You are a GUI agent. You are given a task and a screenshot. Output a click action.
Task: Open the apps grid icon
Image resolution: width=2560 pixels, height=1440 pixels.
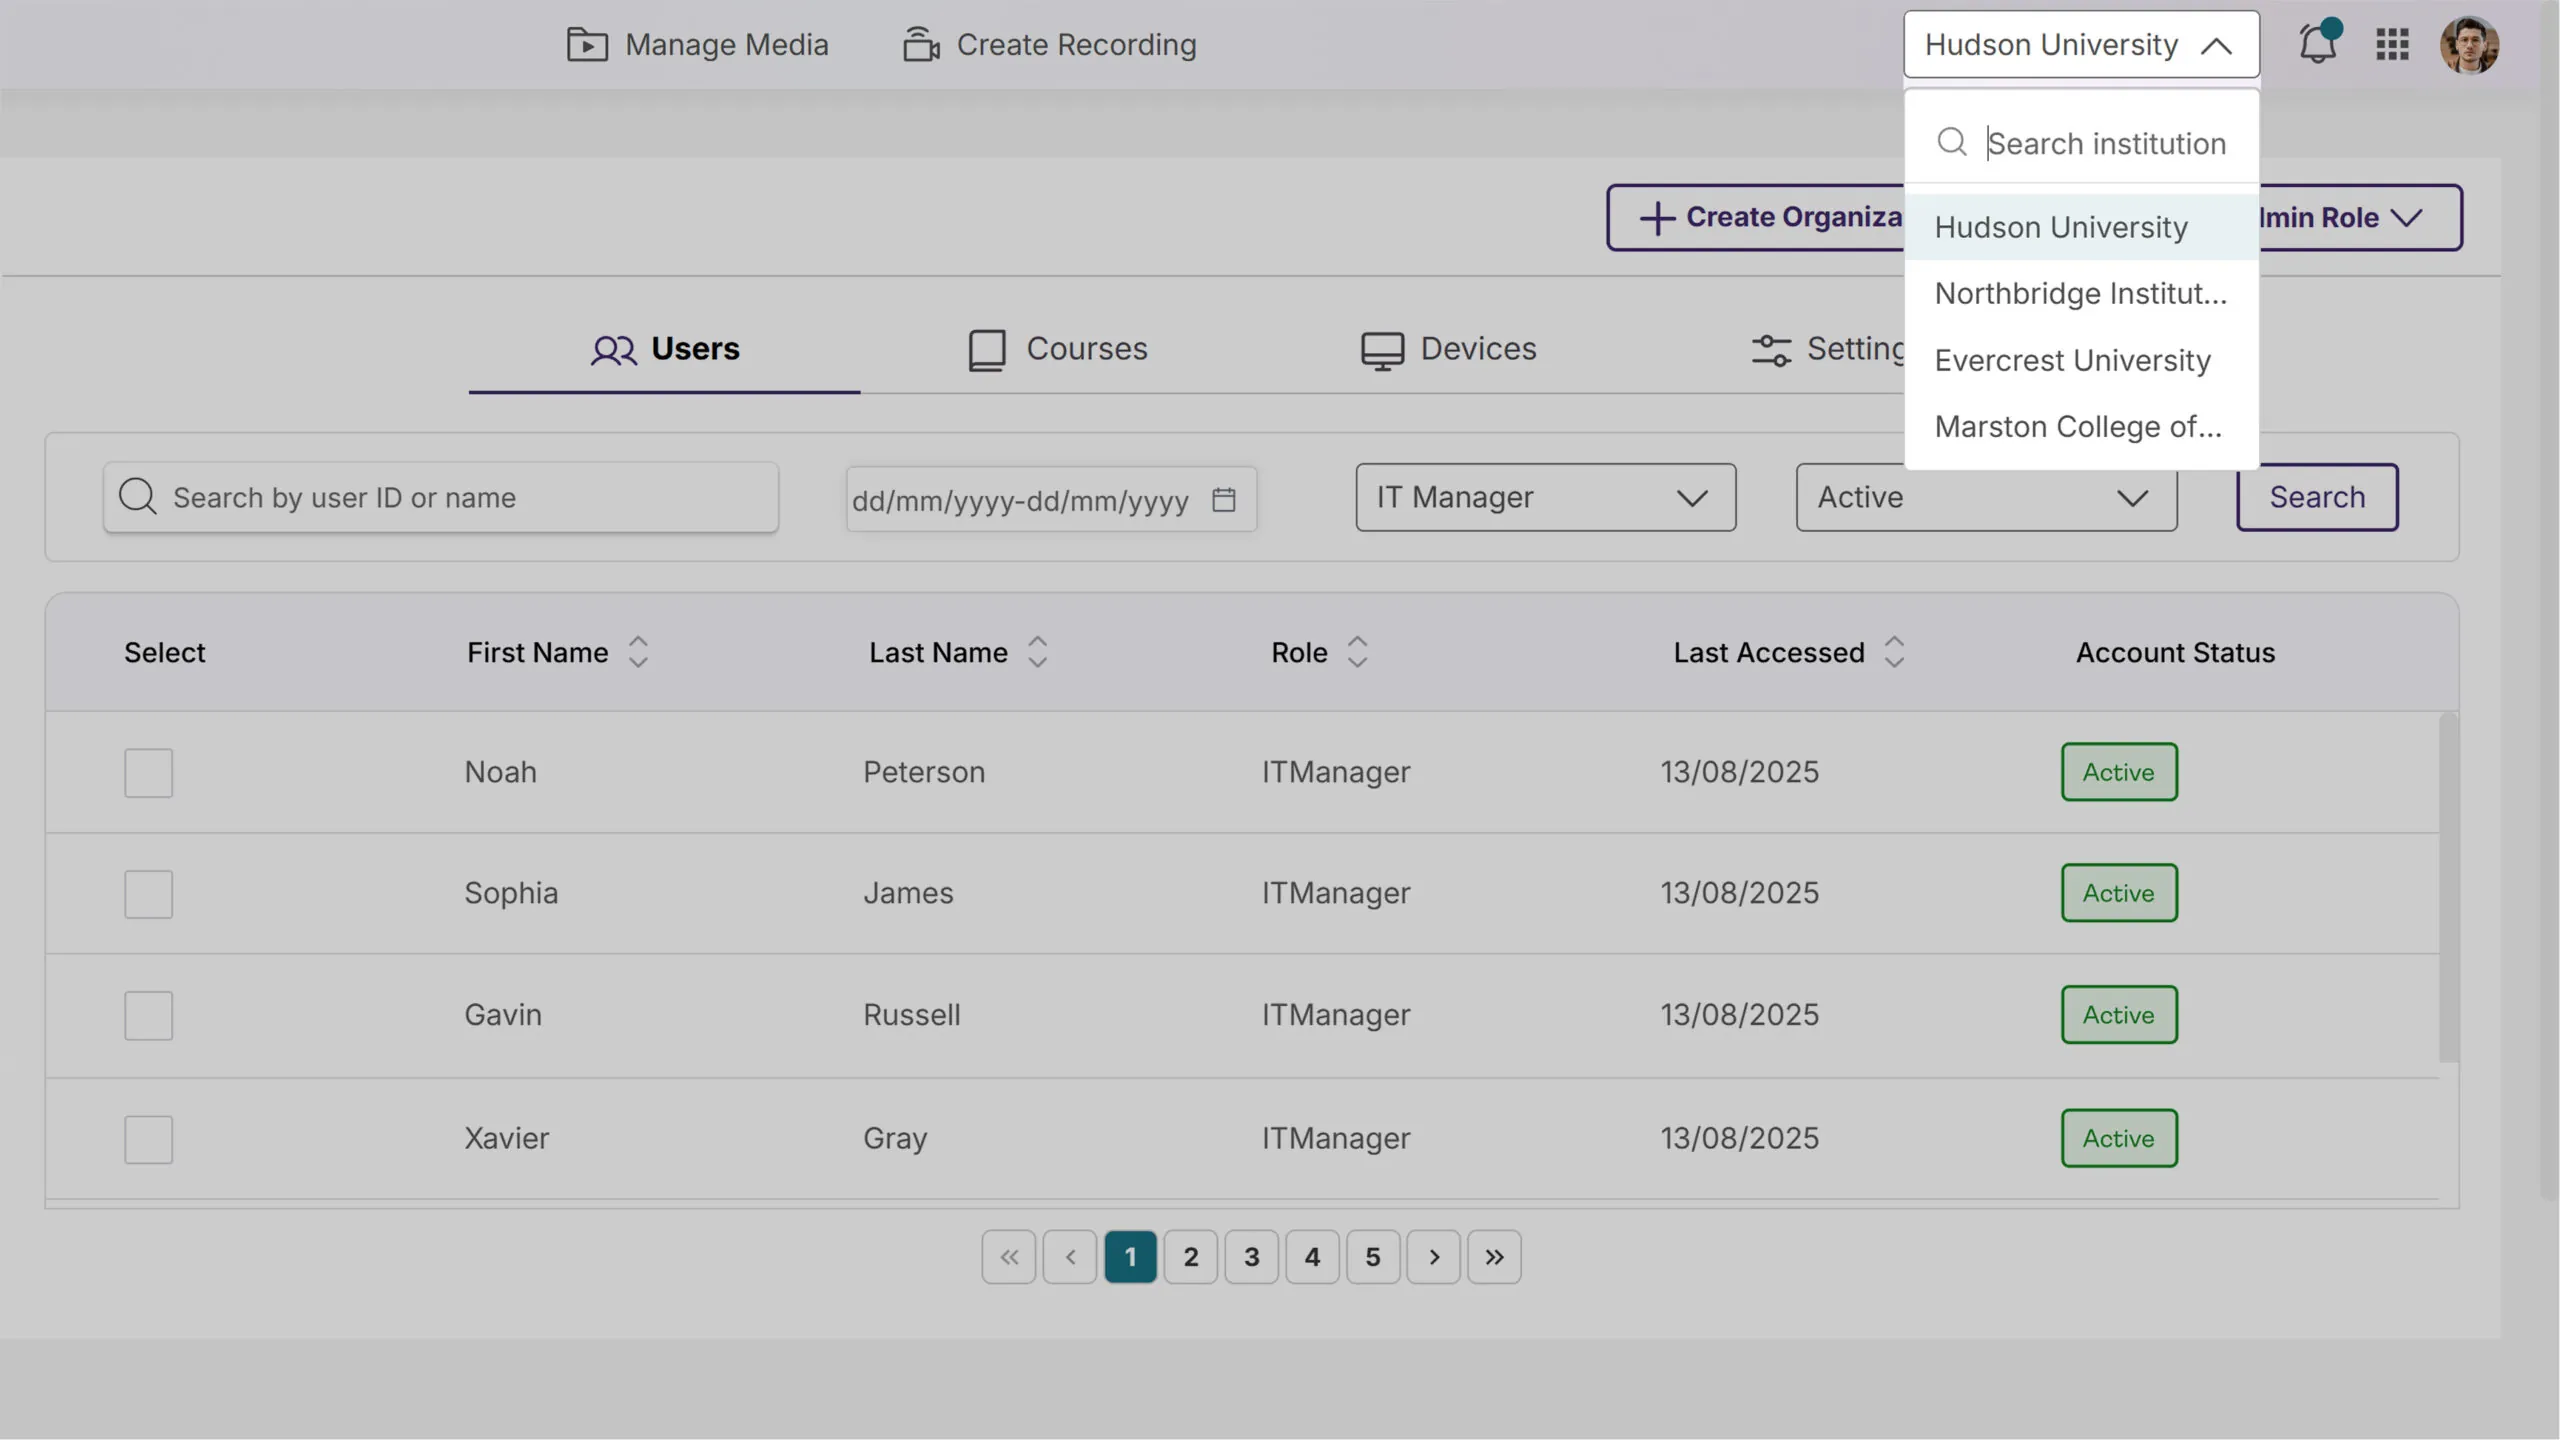[2392, 45]
